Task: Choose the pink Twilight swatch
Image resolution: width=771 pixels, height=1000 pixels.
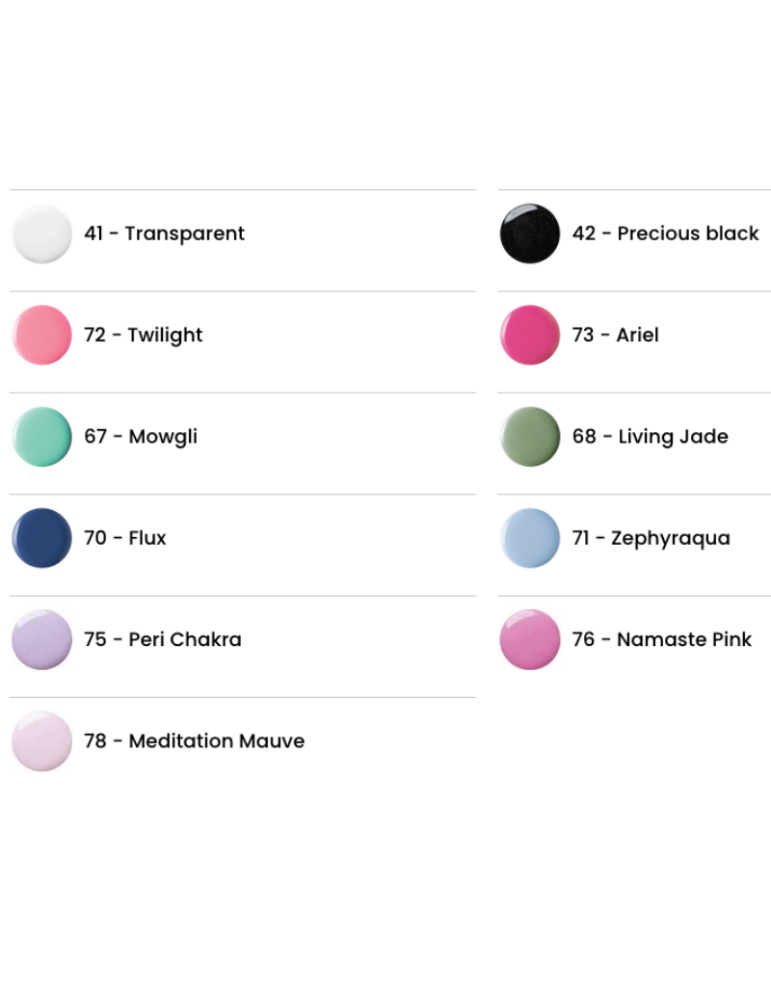Action: click(42, 335)
